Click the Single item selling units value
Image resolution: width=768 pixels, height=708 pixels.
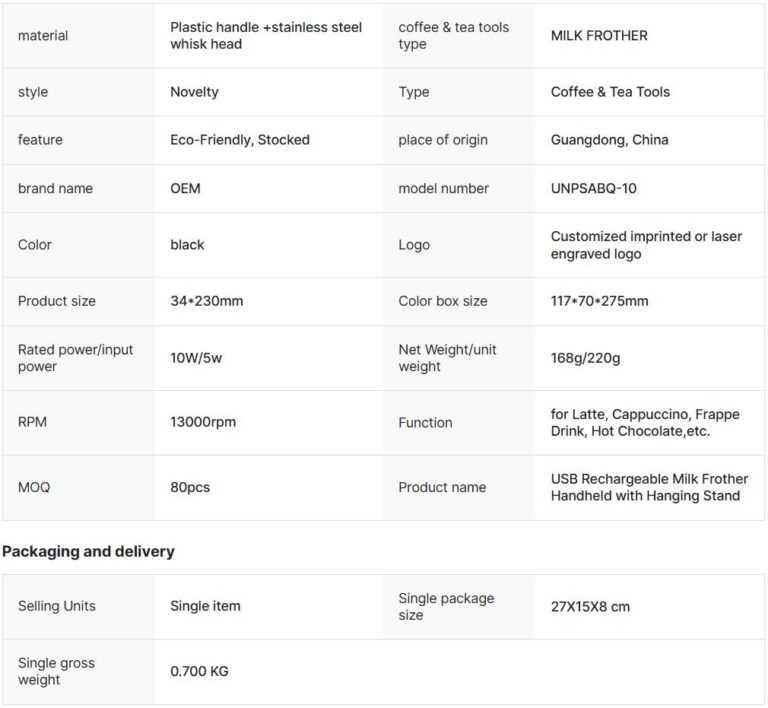(x=205, y=606)
